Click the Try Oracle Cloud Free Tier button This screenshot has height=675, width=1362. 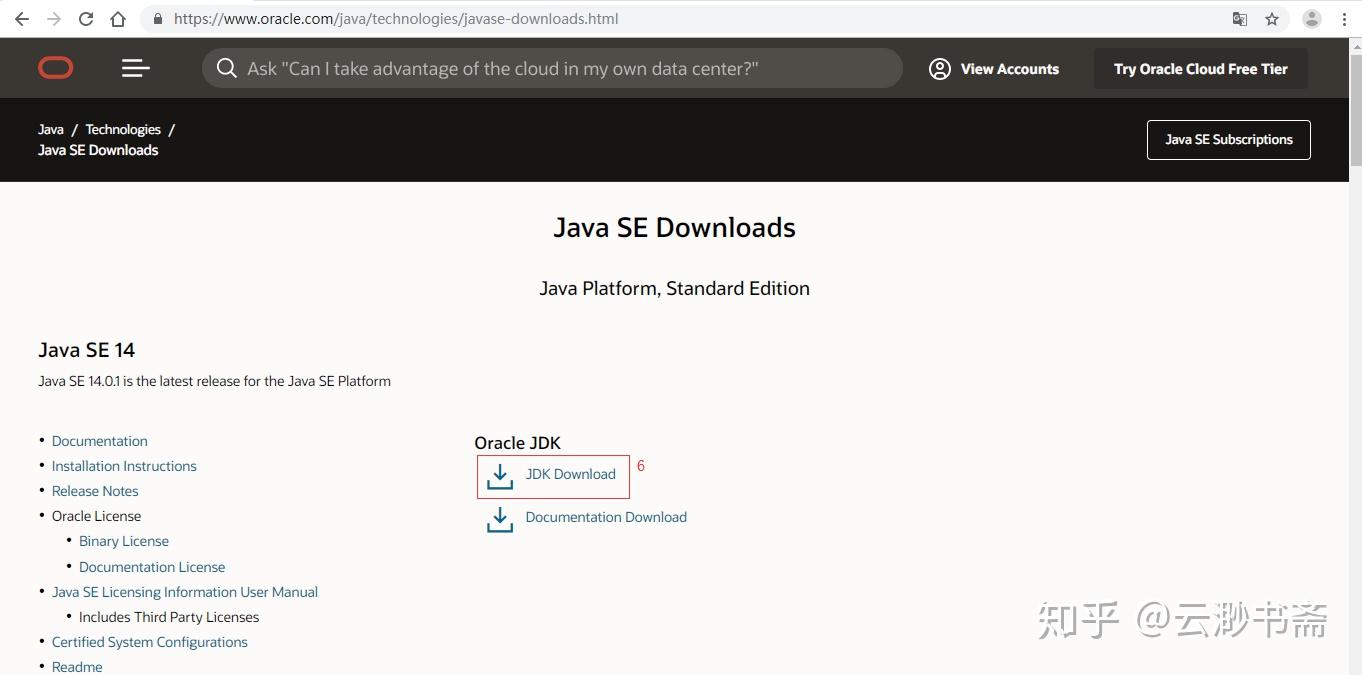[x=1200, y=69]
